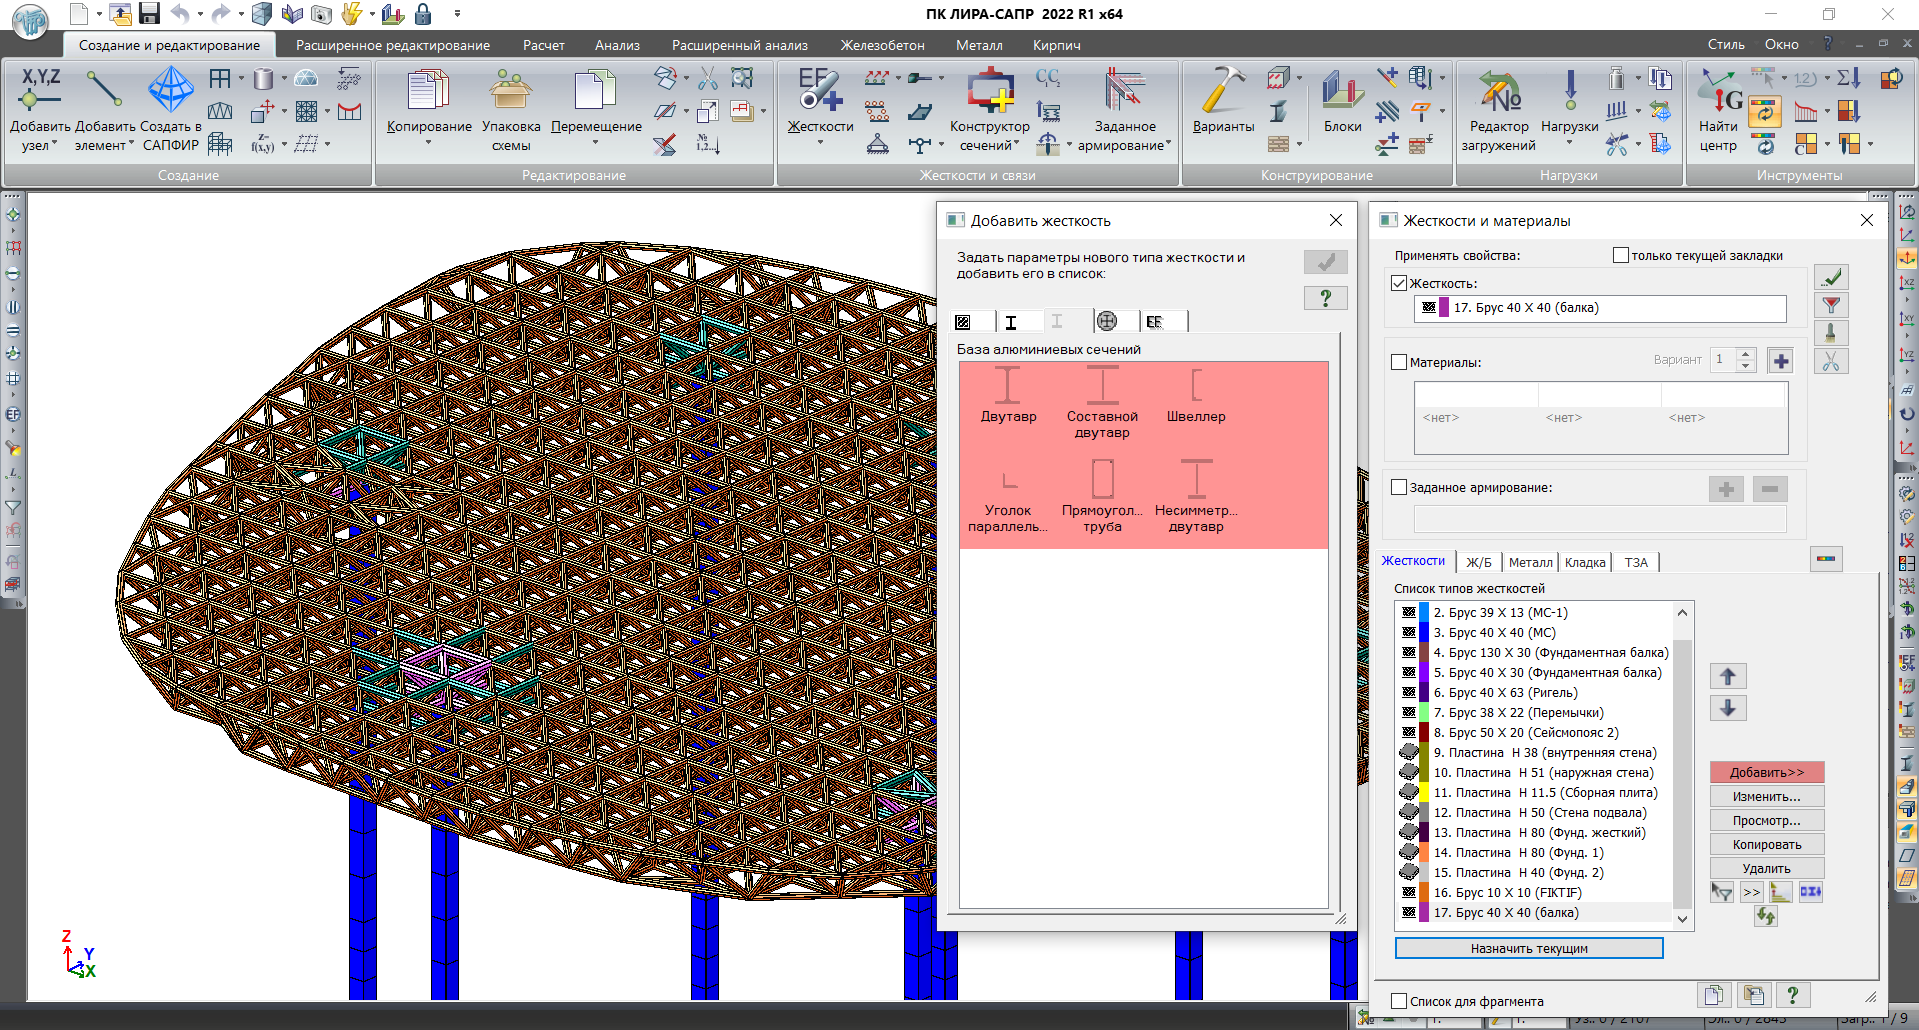This screenshot has width=1919, height=1030.
Task: Move stiffness type up with arrow button
Action: (1727, 677)
